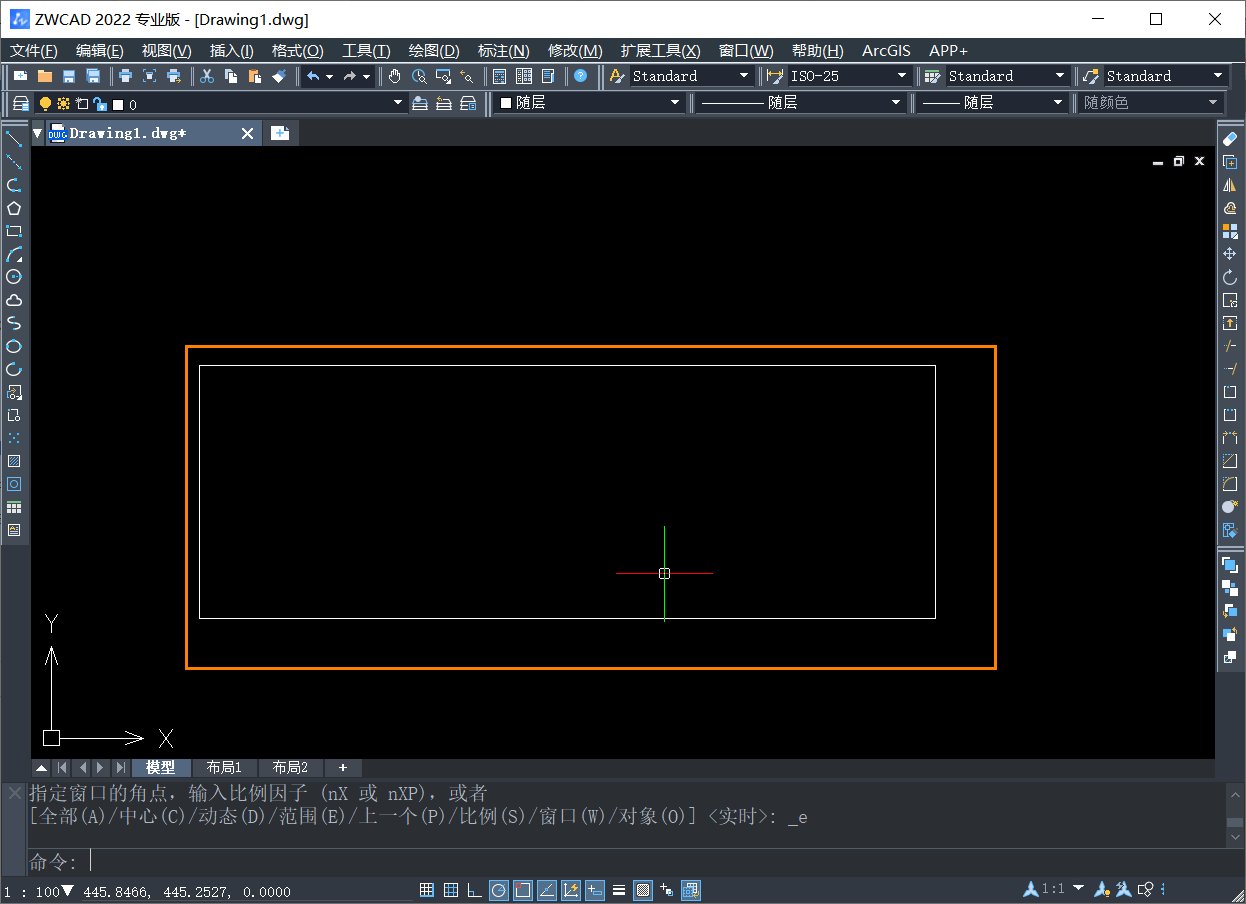Toggle Ortho mode in status bar
Image resolution: width=1246 pixels, height=904 pixels.
click(x=474, y=890)
